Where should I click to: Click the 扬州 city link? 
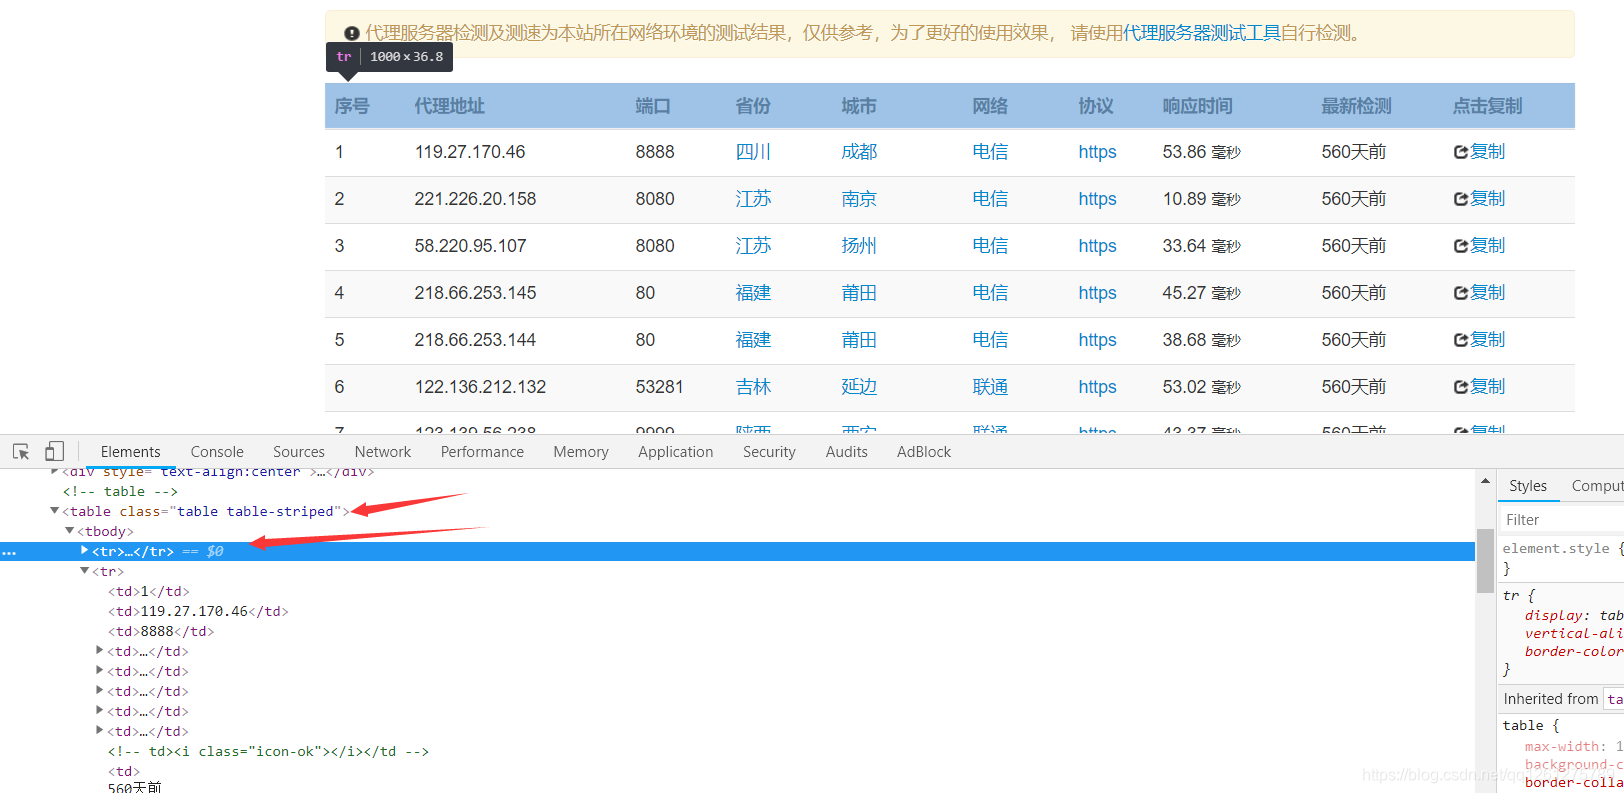click(859, 246)
